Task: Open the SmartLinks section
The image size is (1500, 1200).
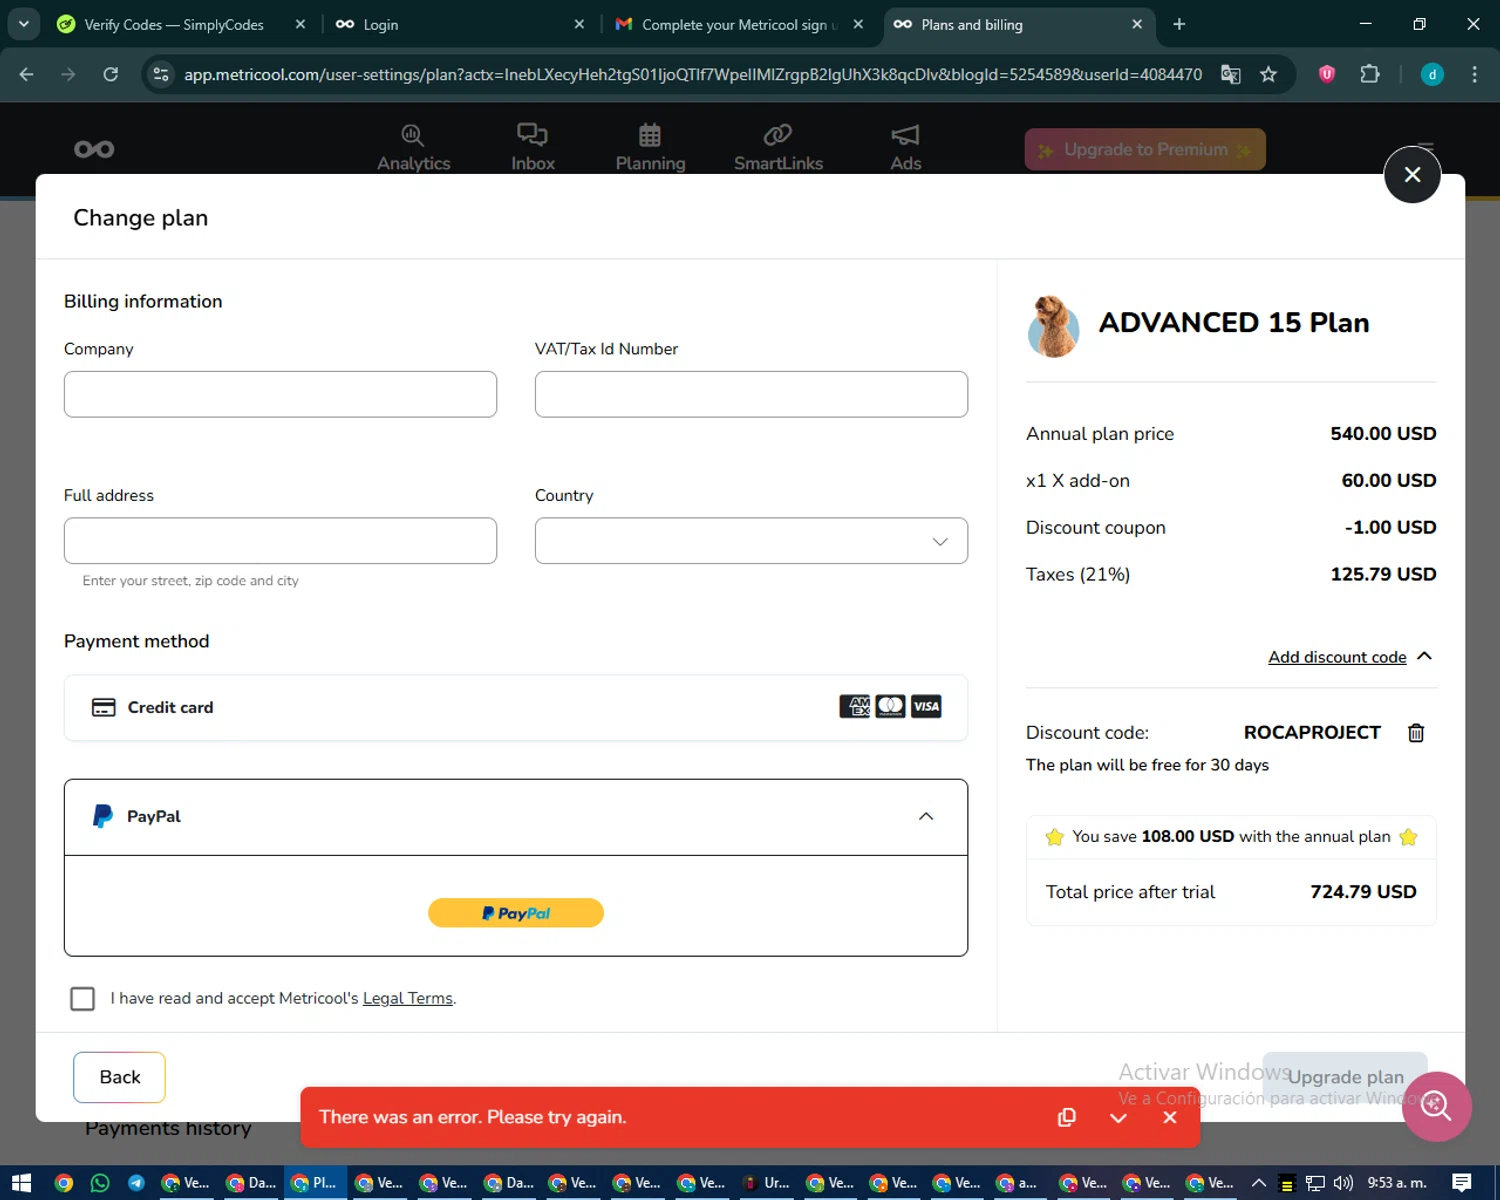Action: (778, 148)
